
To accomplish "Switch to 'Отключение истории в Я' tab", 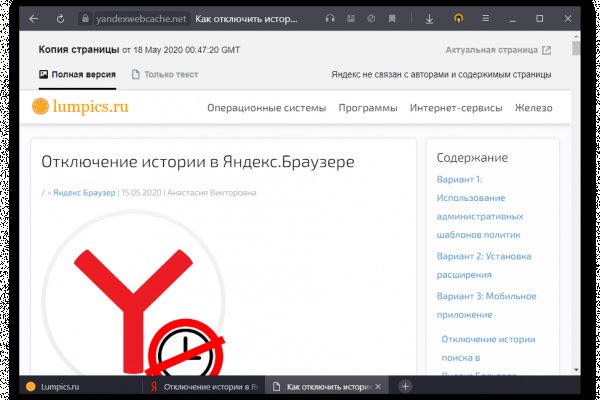I will 200,385.
